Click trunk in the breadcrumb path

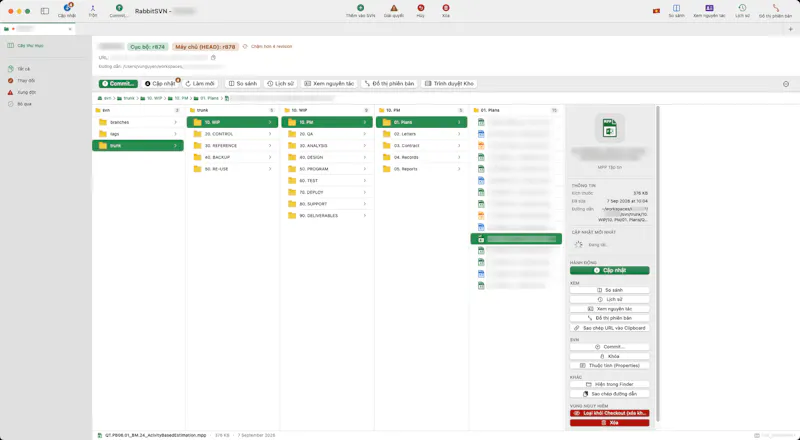(126, 98)
